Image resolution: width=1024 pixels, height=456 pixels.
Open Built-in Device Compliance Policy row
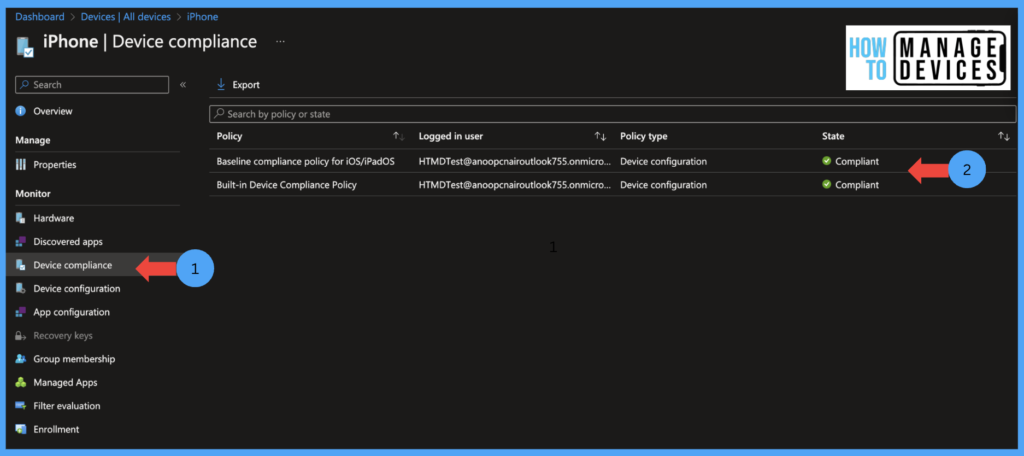point(287,185)
